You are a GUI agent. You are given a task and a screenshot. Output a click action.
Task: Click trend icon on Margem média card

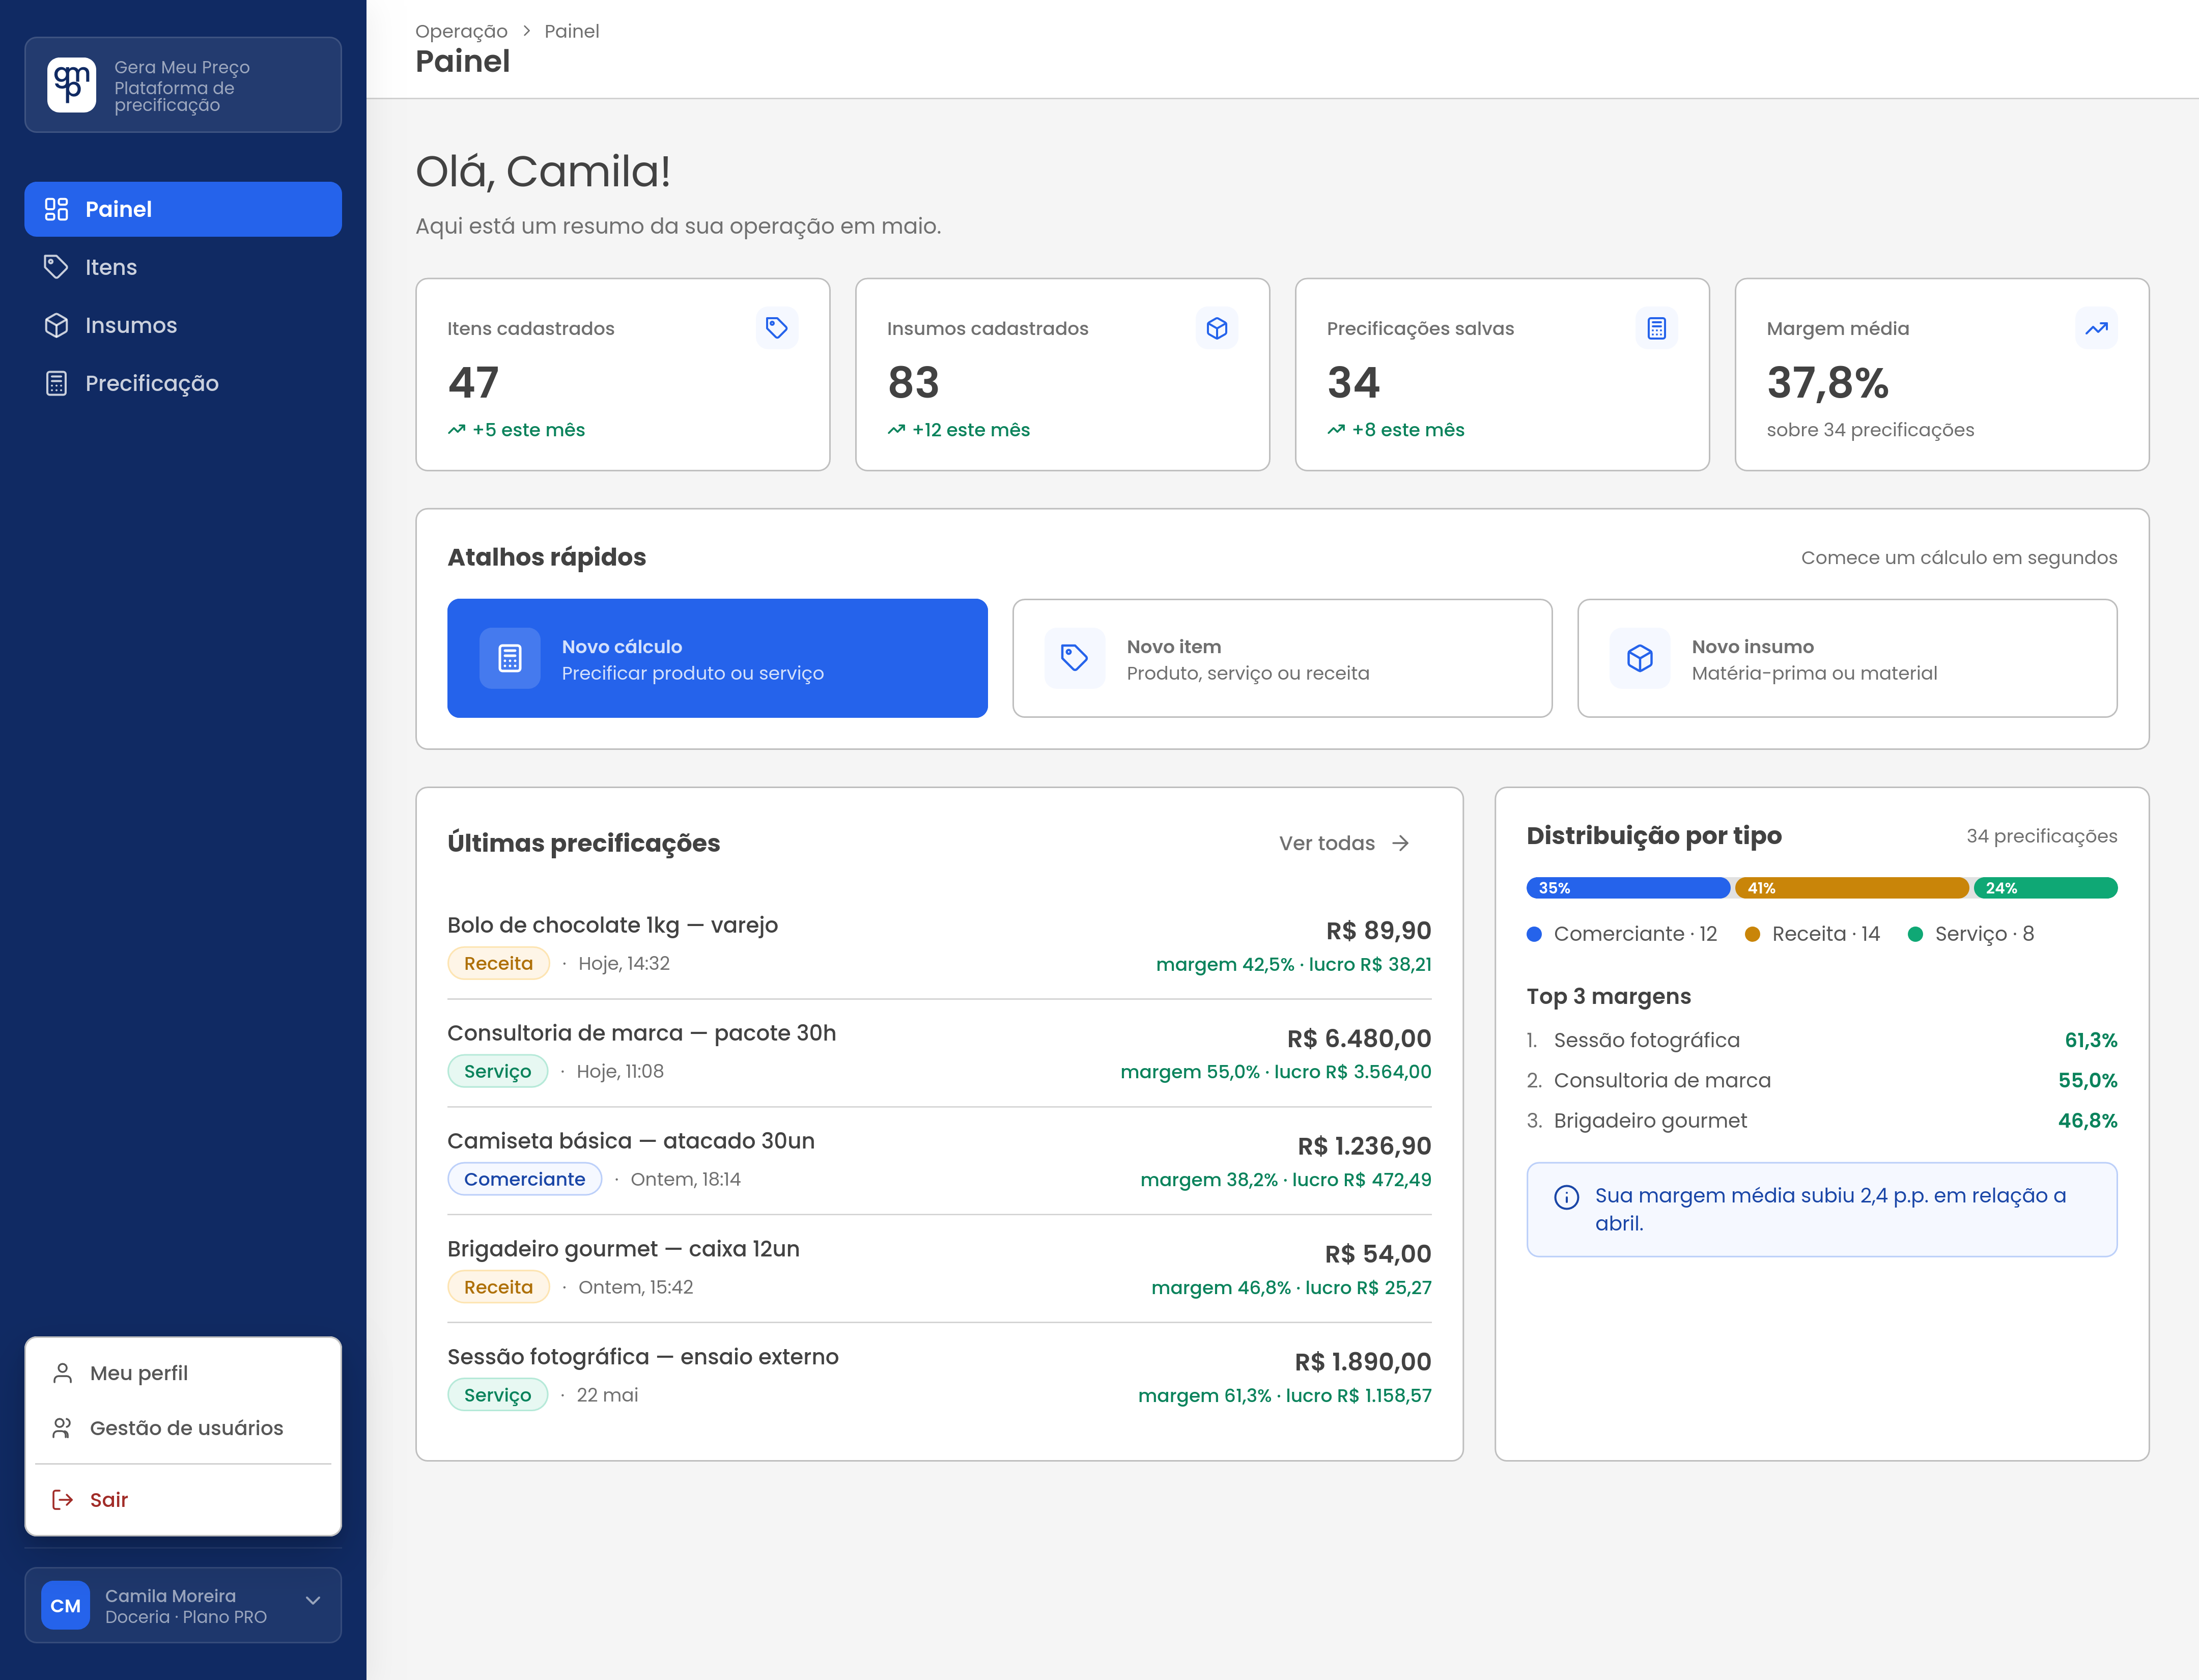point(2097,328)
